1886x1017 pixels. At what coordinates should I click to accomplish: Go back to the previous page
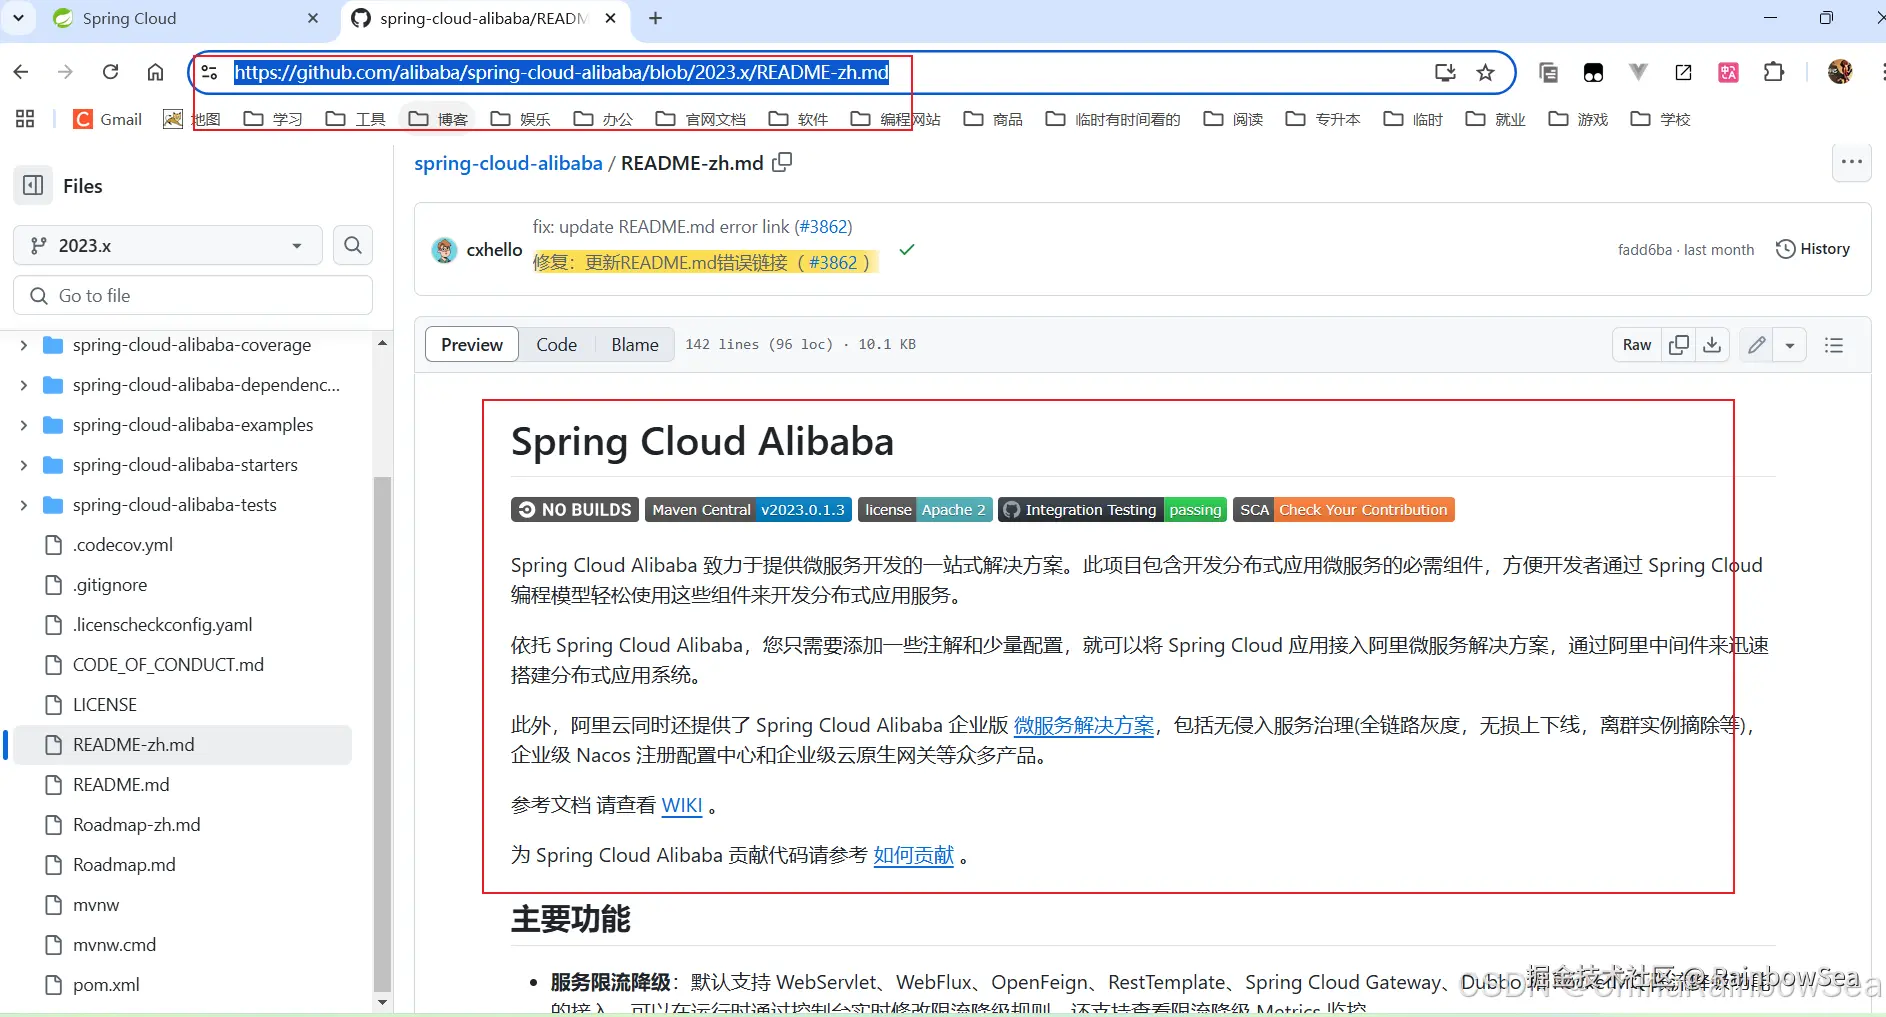[x=21, y=72]
